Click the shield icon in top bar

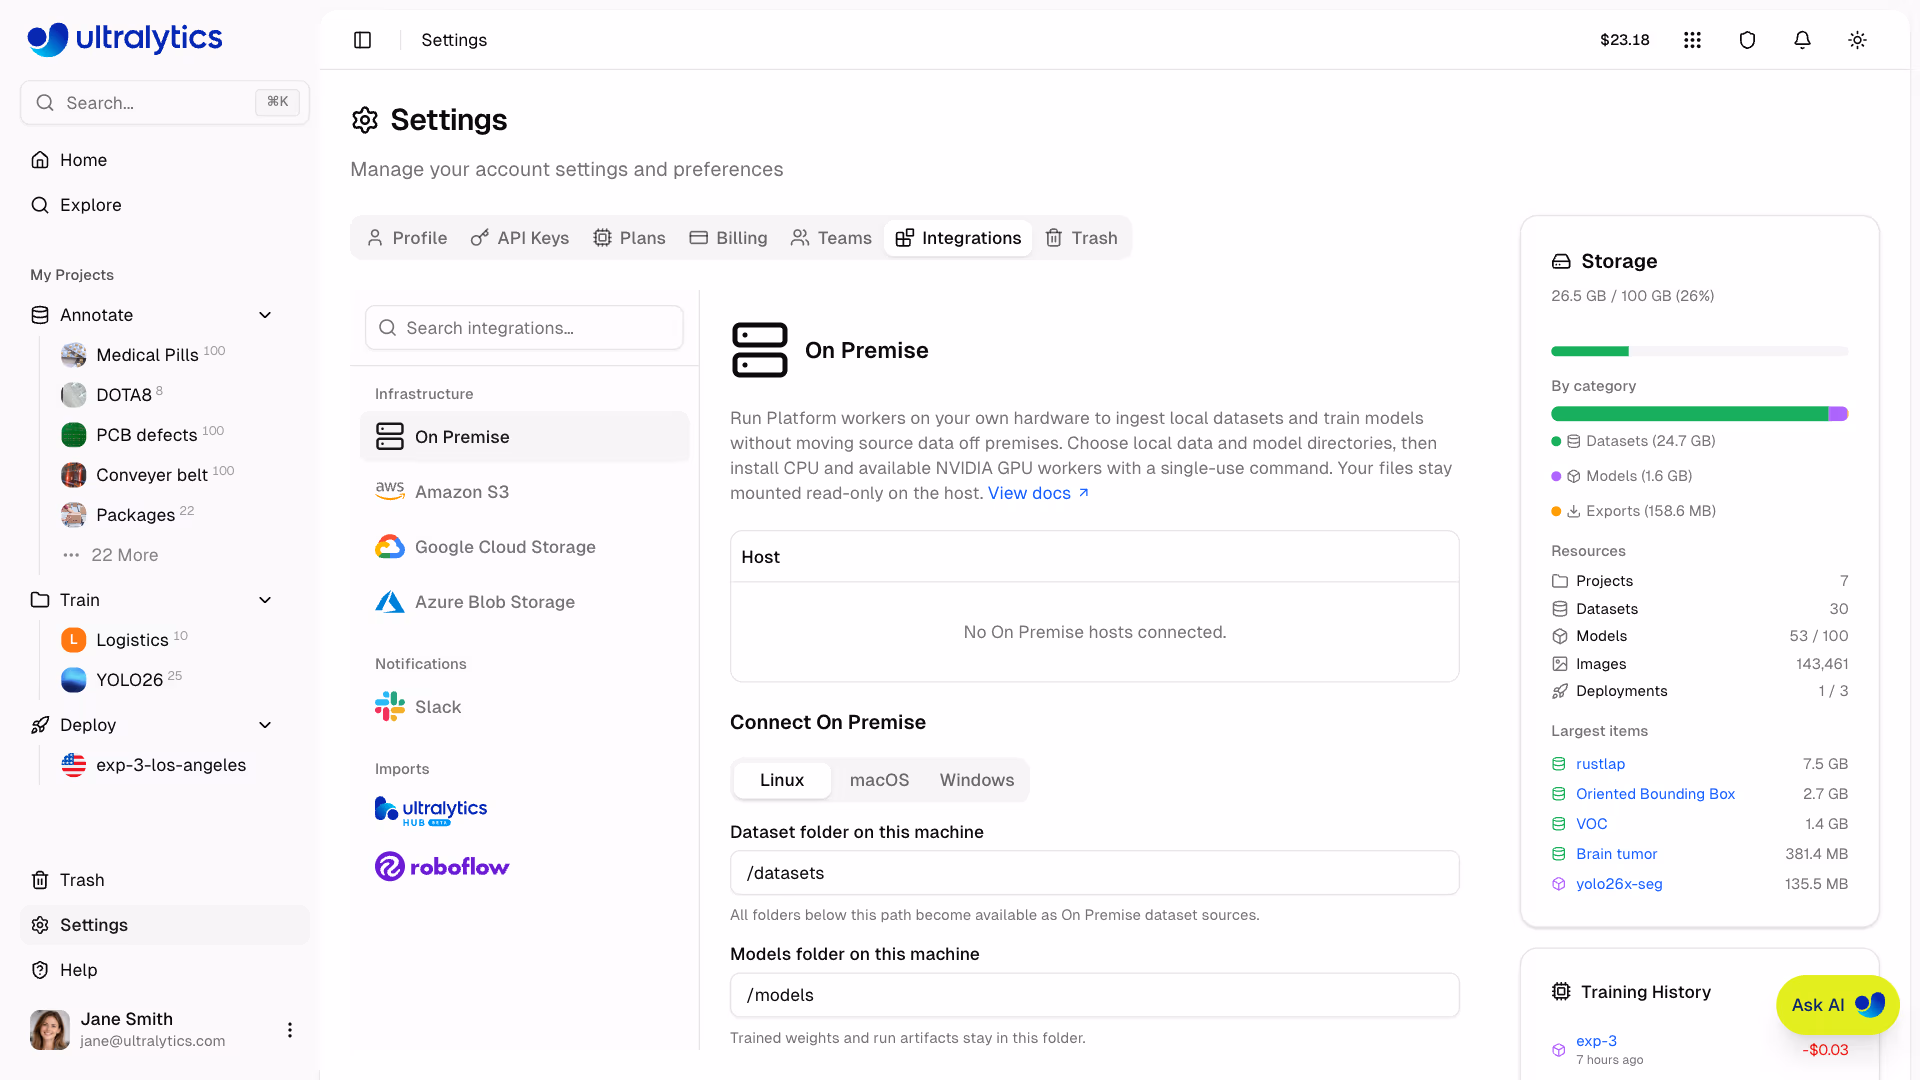1747,40
